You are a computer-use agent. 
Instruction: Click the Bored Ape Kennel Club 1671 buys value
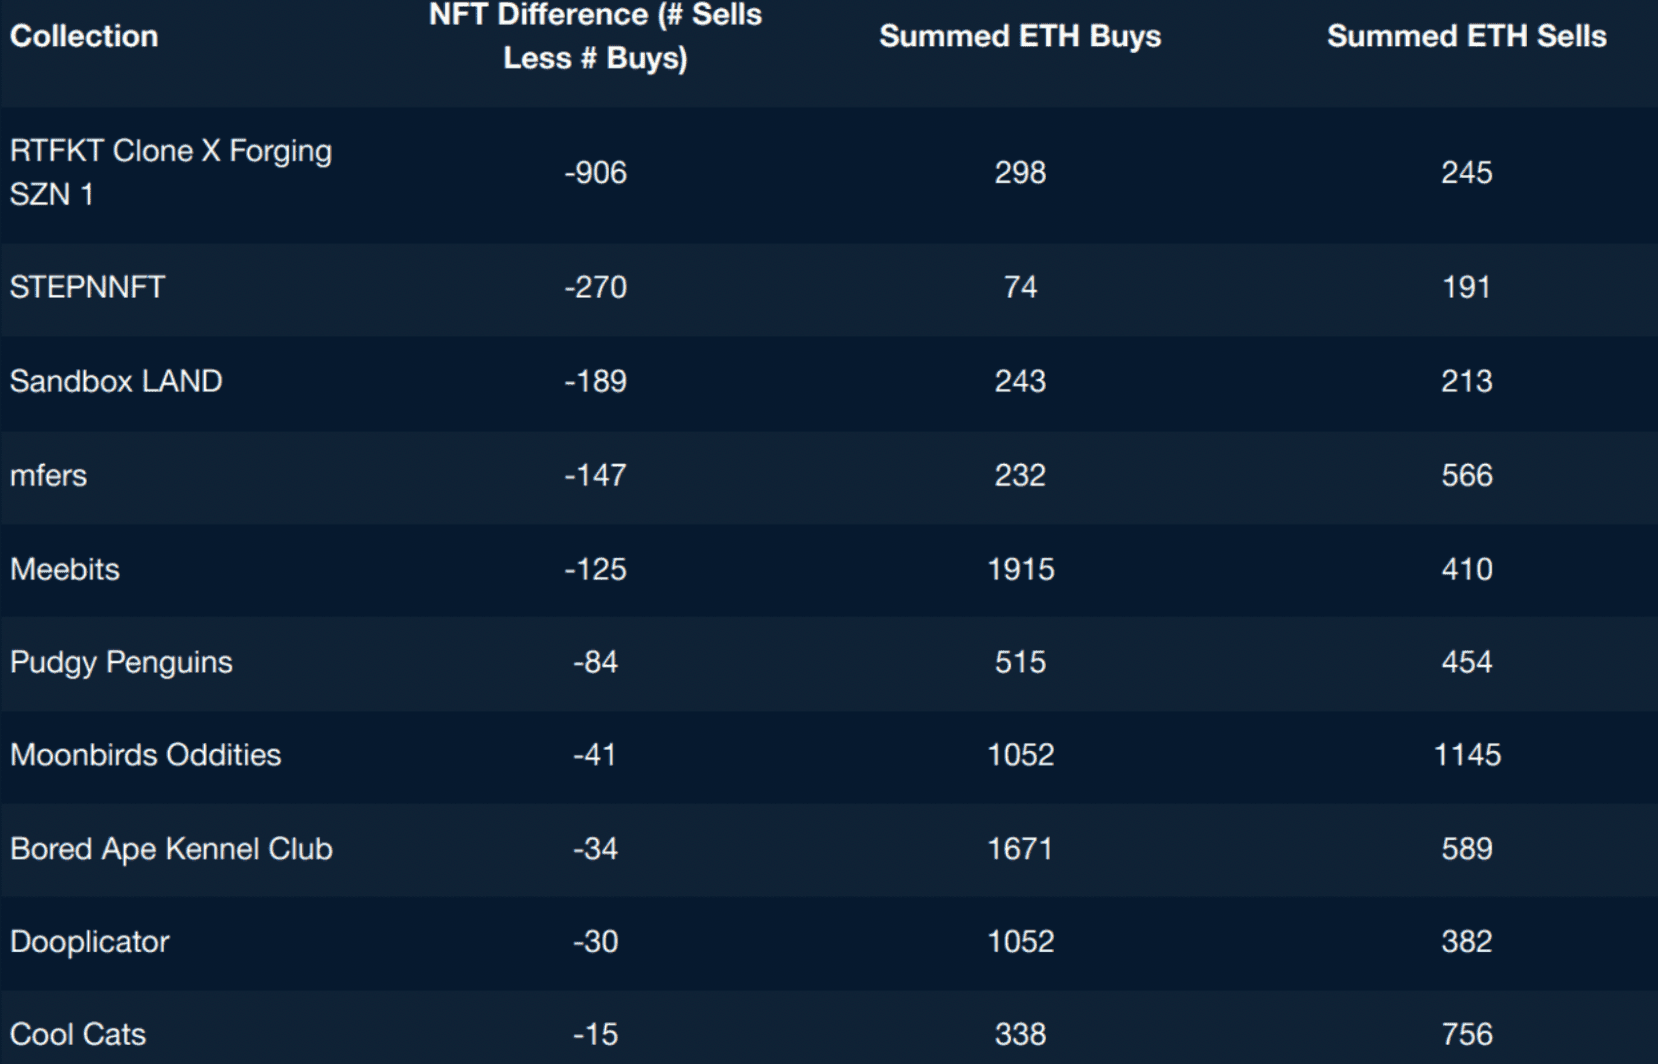(x=1020, y=849)
